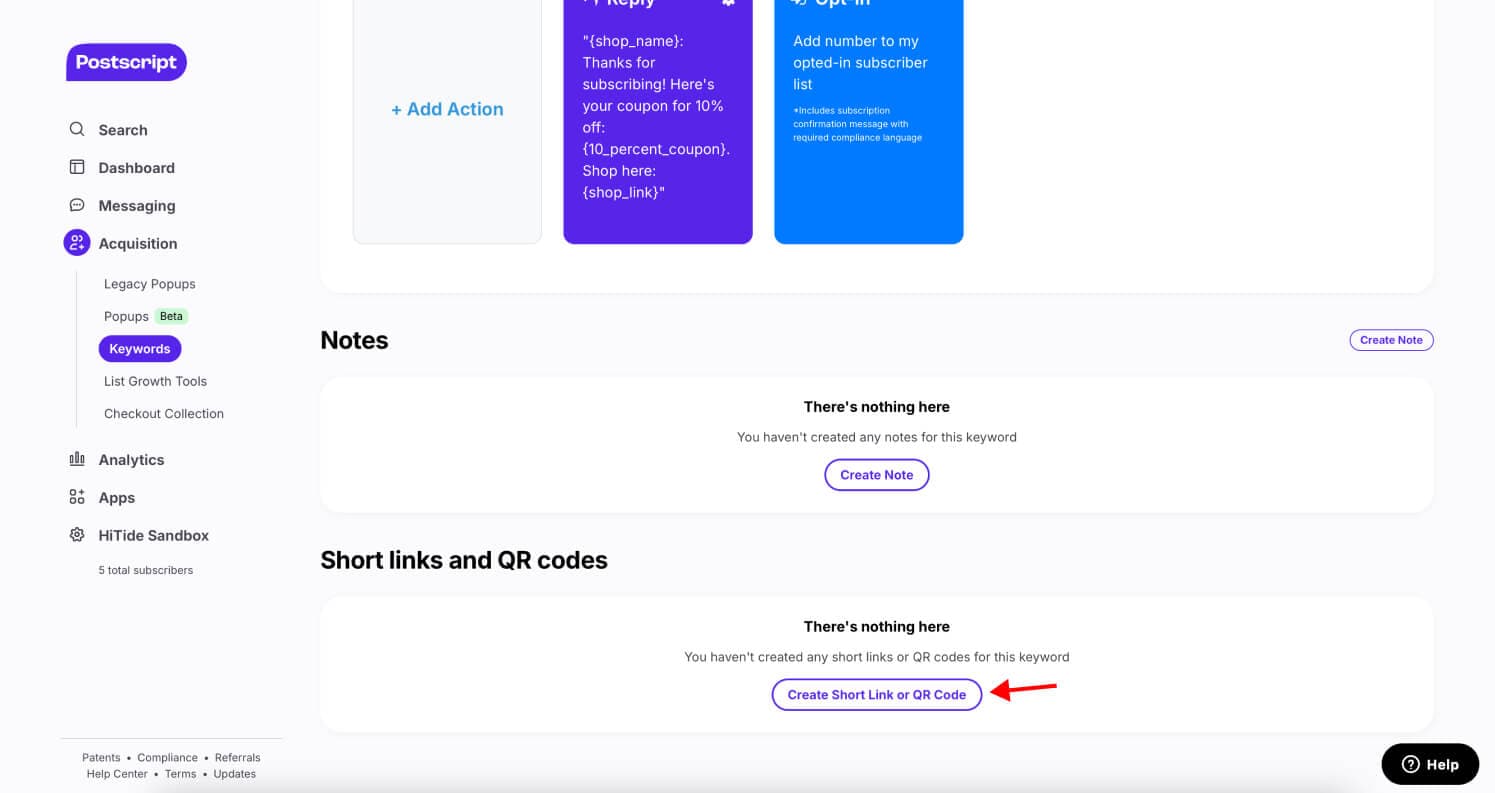1495x793 pixels.
Task: Select the Keywords sidebar item
Action: [140, 349]
